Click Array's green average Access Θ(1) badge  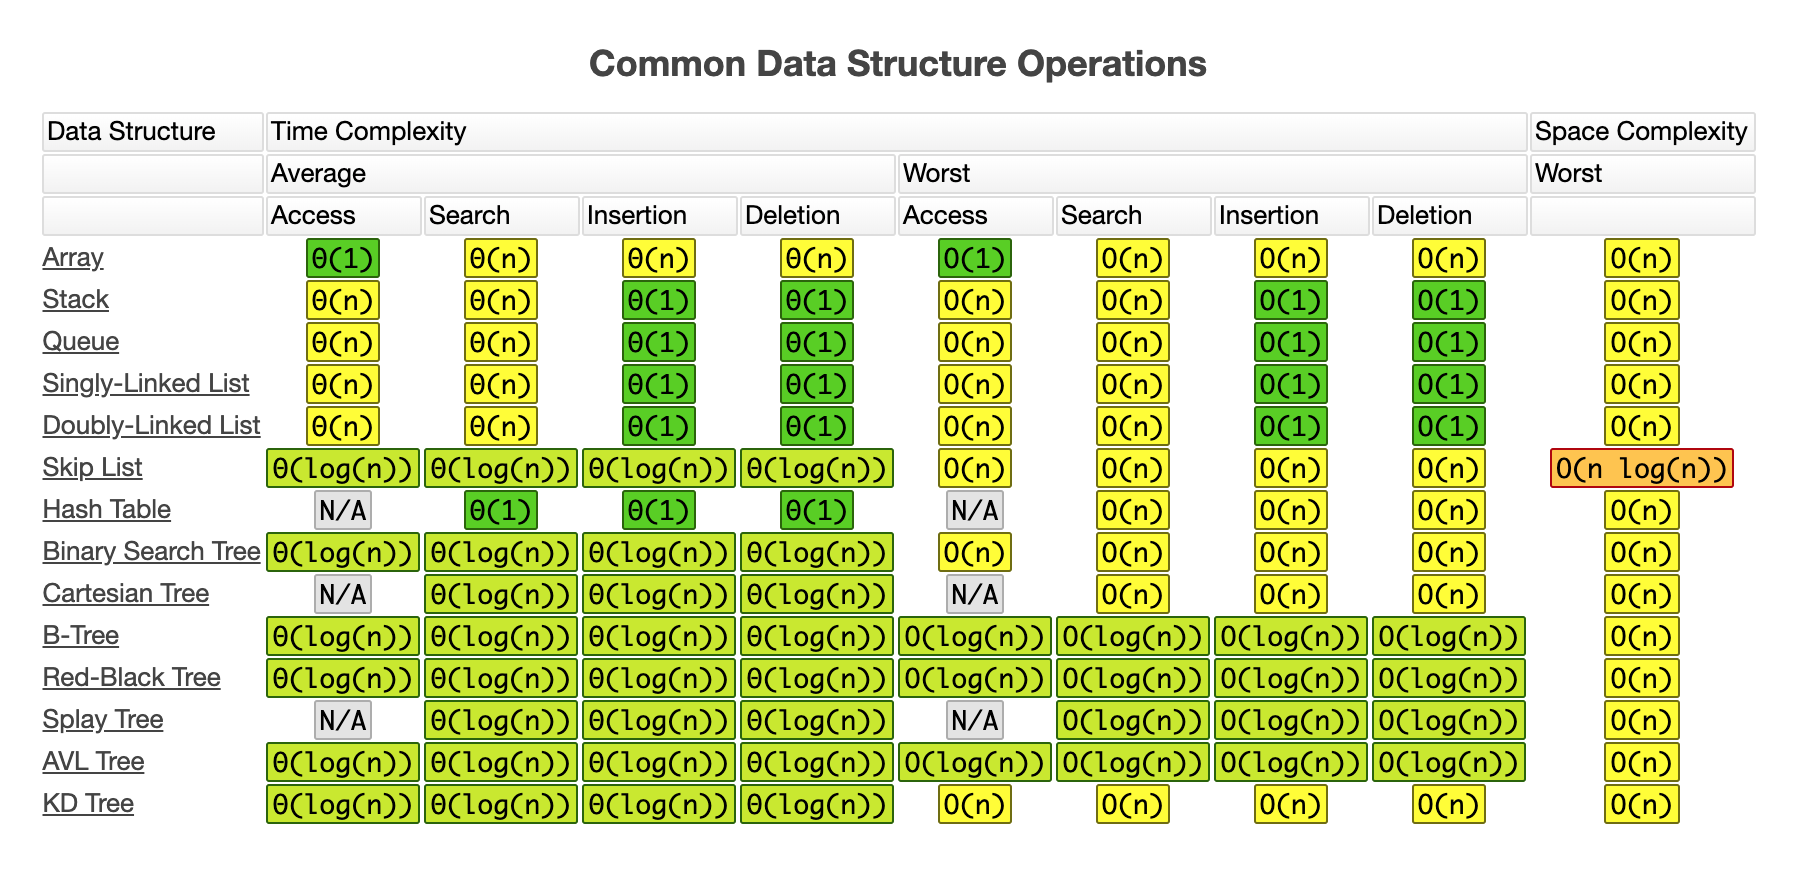pyautogui.click(x=343, y=258)
